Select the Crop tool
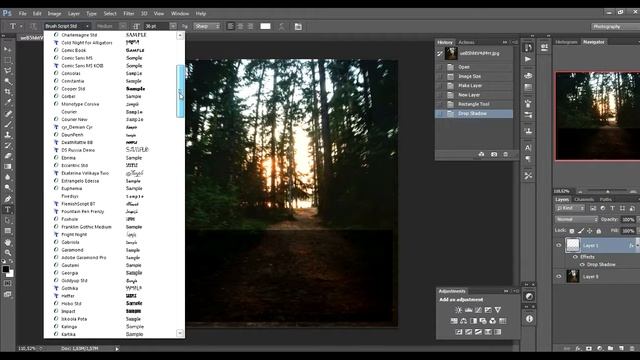 click(x=7, y=92)
